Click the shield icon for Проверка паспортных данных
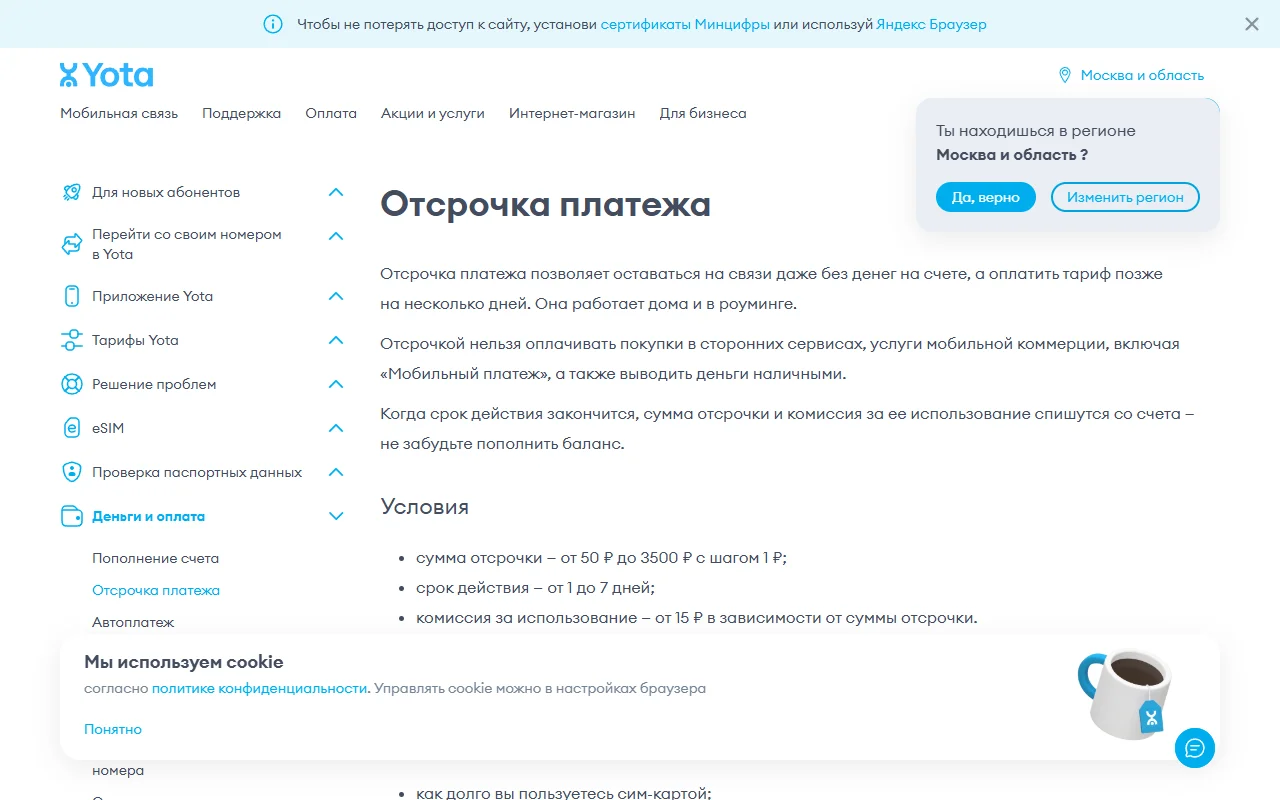Screen dimensions: 1280x800 click(x=71, y=472)
